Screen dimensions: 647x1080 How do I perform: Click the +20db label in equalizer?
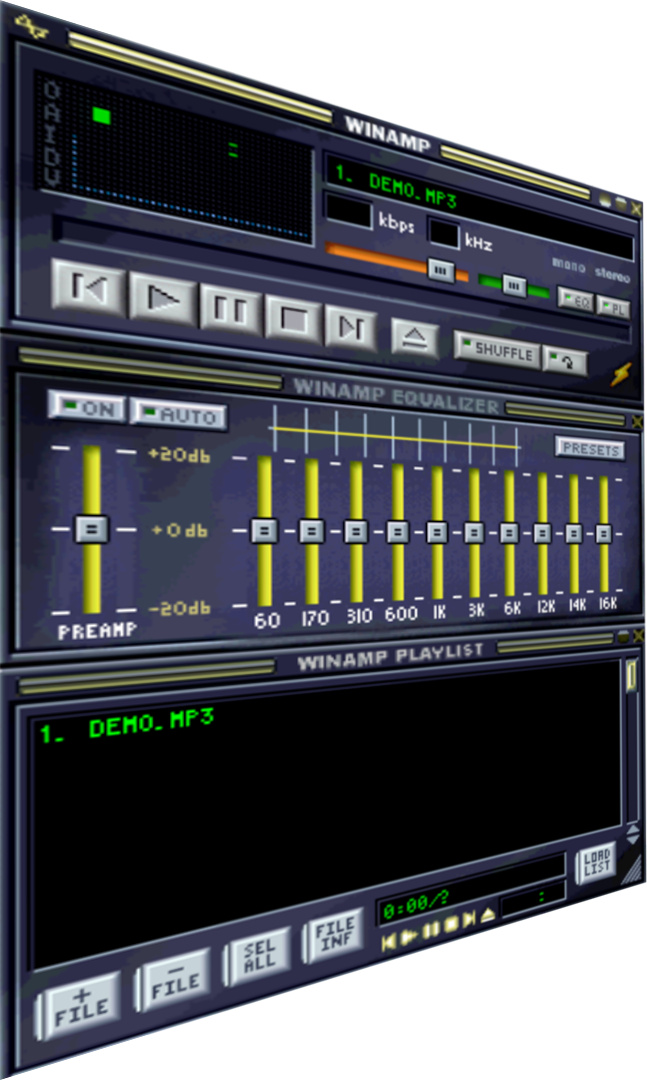pyautogui.click(x=179, y=454)
